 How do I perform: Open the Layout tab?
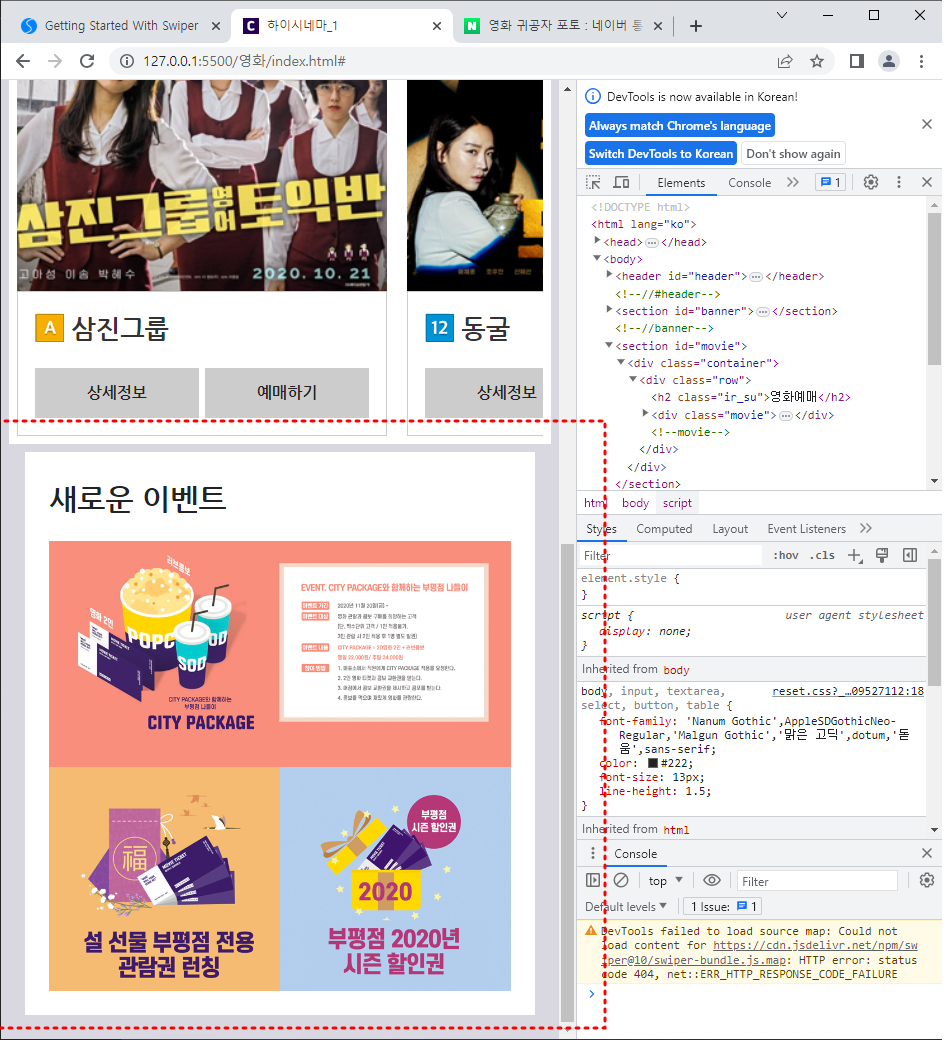pyautogui.click(x=730, y=529)
